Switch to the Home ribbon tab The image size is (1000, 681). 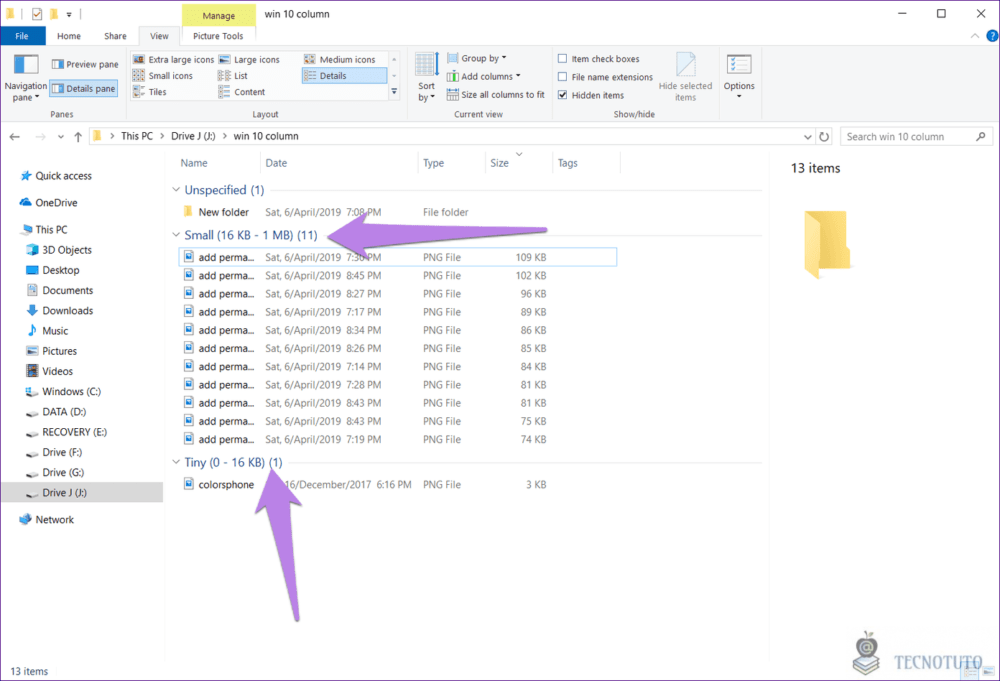pos(69,36)
